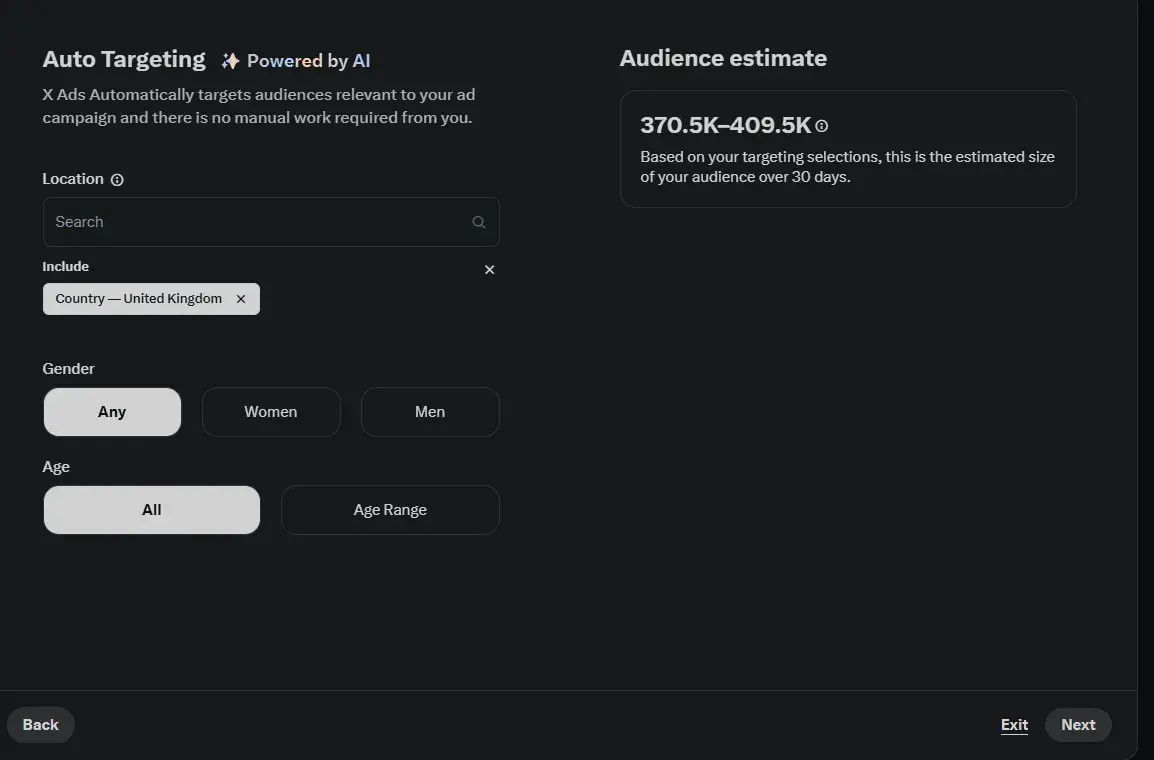Choose All for age targeting
The width and height of the screenshot is (1154, 760).
point(152,510)
